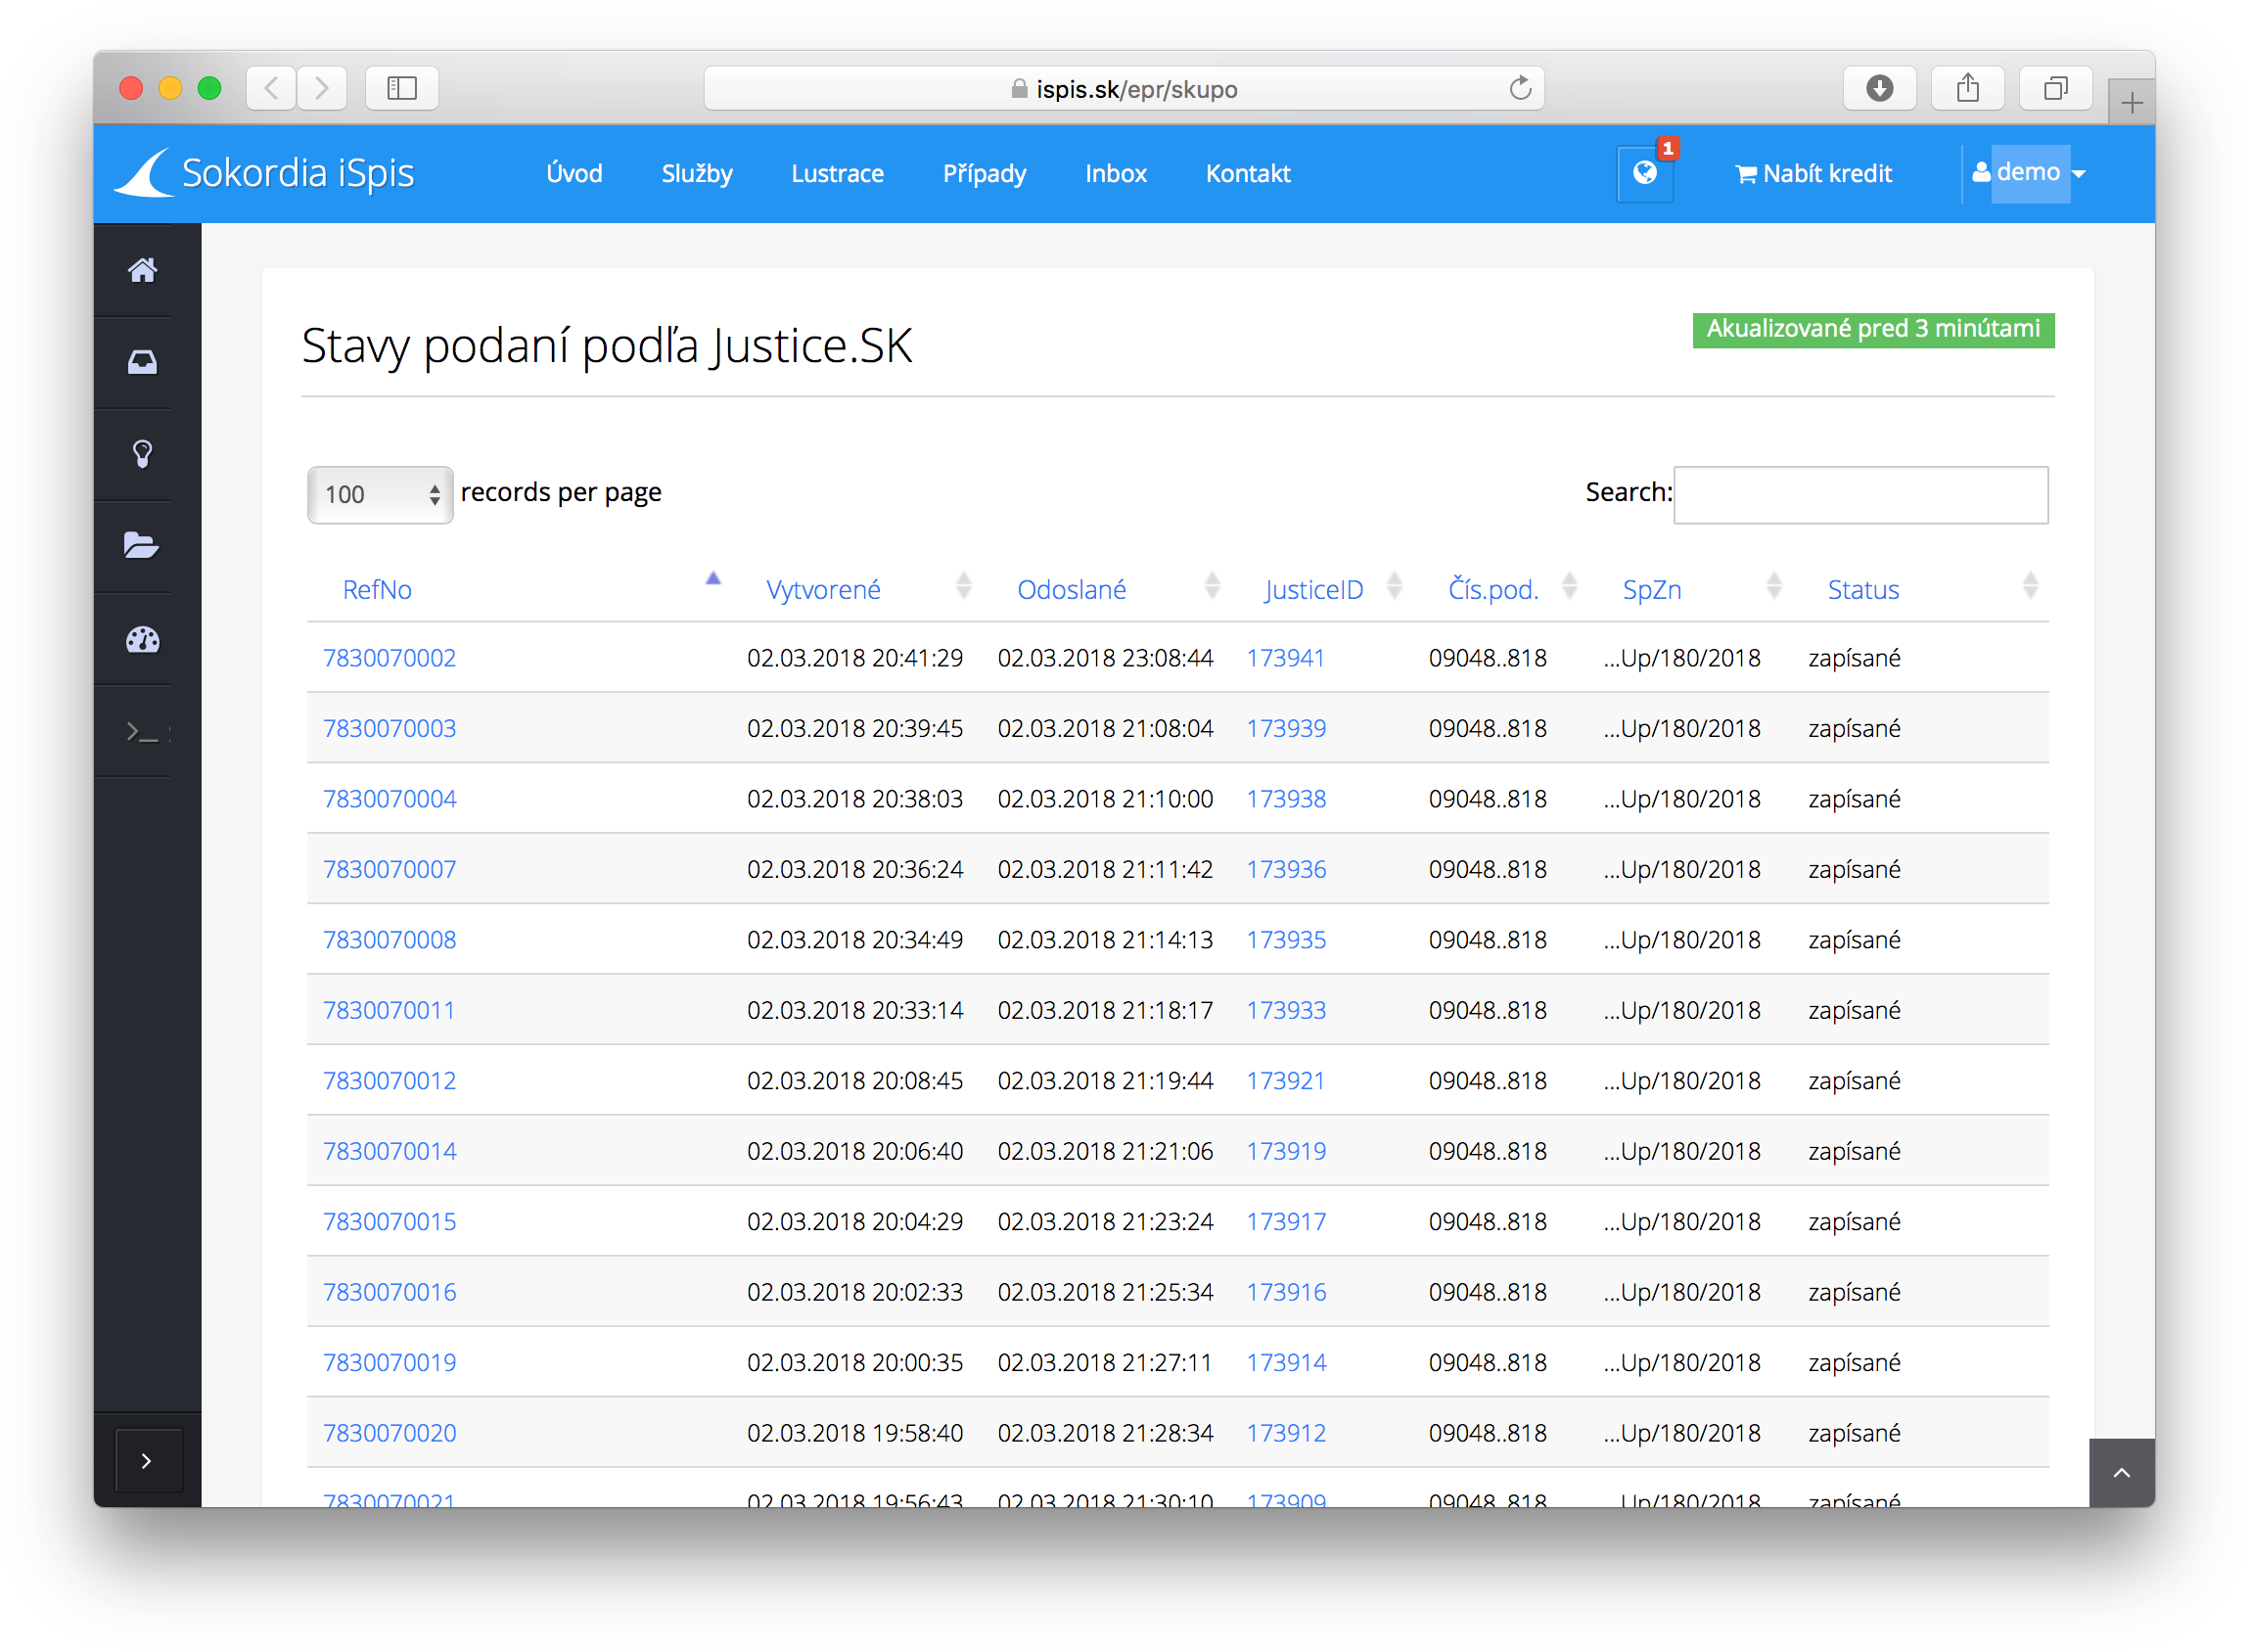Image resolution: width=2249 pixels, height=1652 pixels.
Task: Open the terminal prompt sidebar icon
Action: (x=142, y=732)
